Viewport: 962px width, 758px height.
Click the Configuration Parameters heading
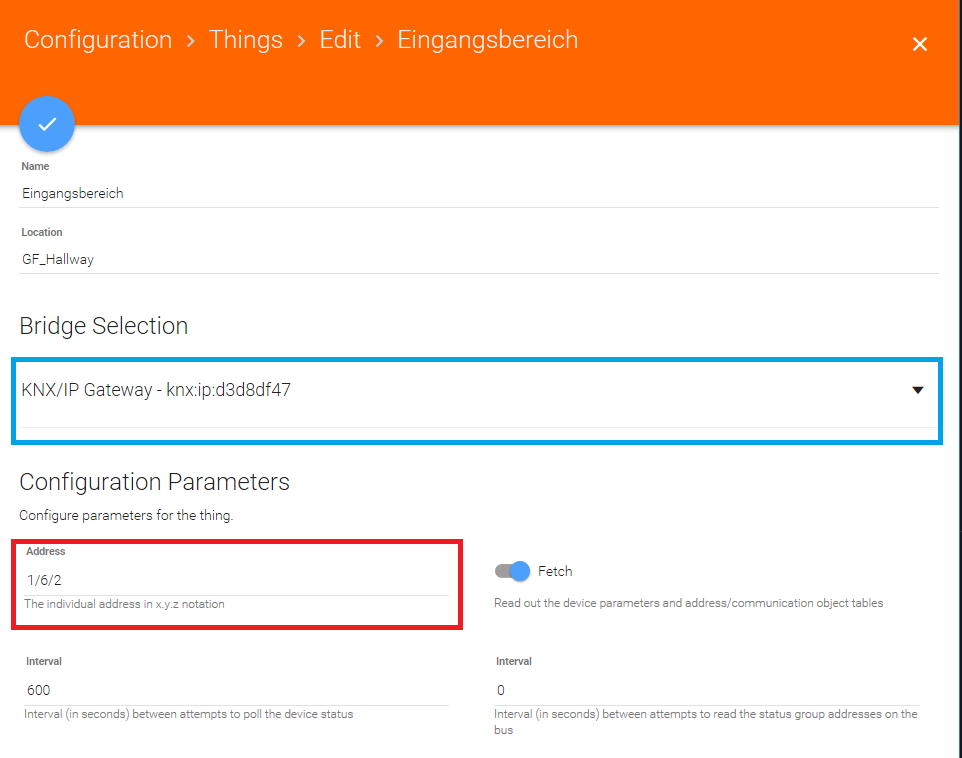click(x=155, y=482)
